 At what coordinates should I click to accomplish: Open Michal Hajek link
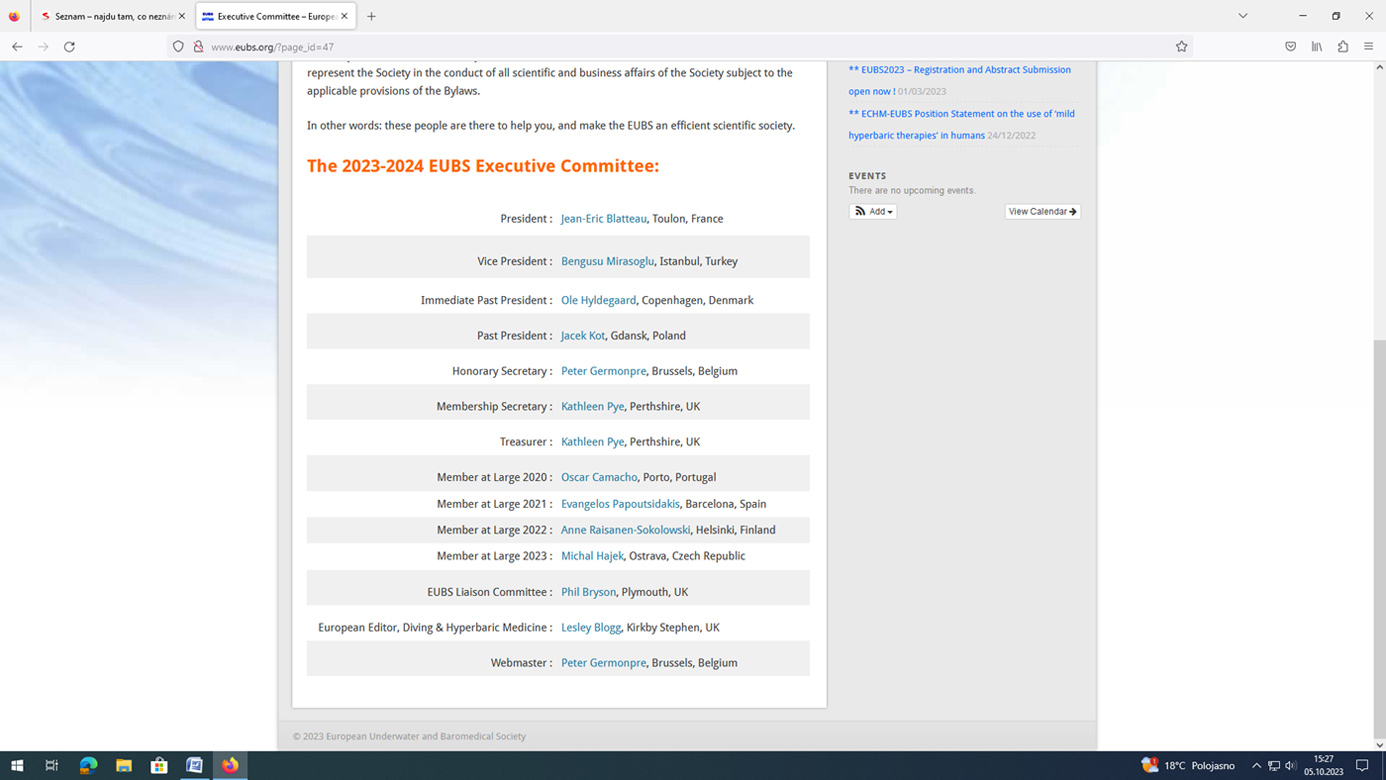[x=592, y=556]
